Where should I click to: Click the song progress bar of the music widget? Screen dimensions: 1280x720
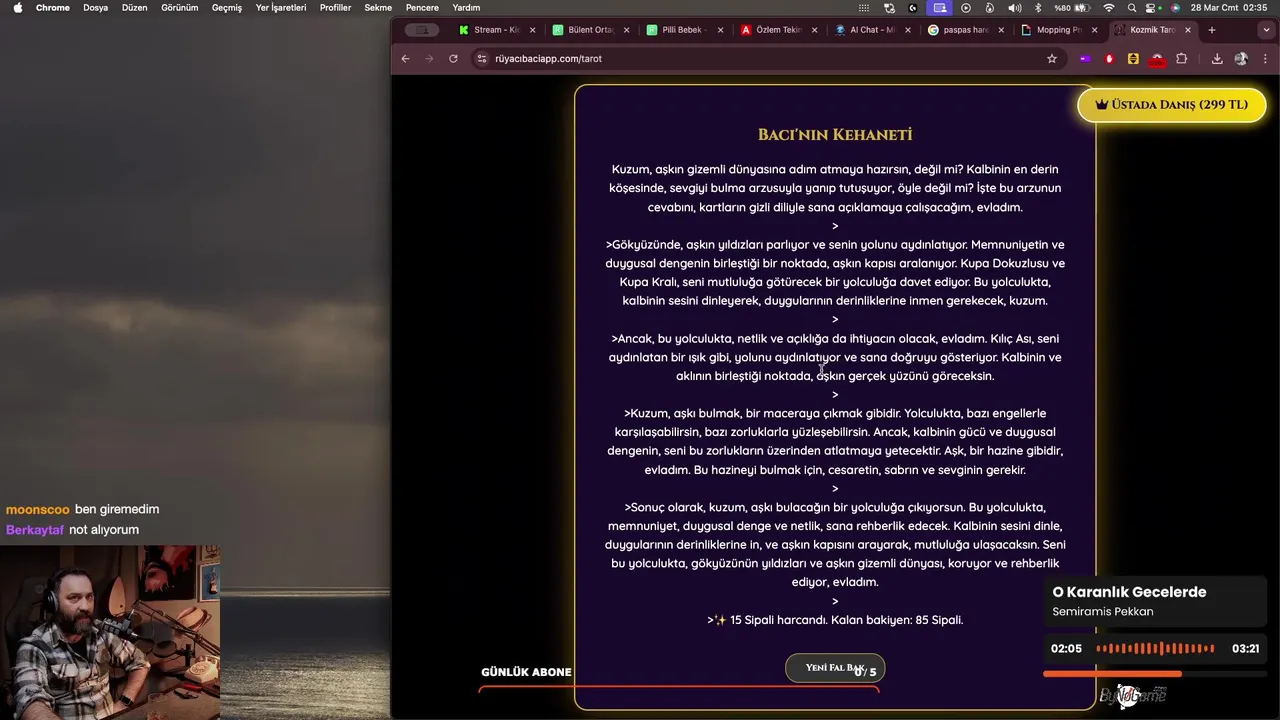tap(1153, 674)
